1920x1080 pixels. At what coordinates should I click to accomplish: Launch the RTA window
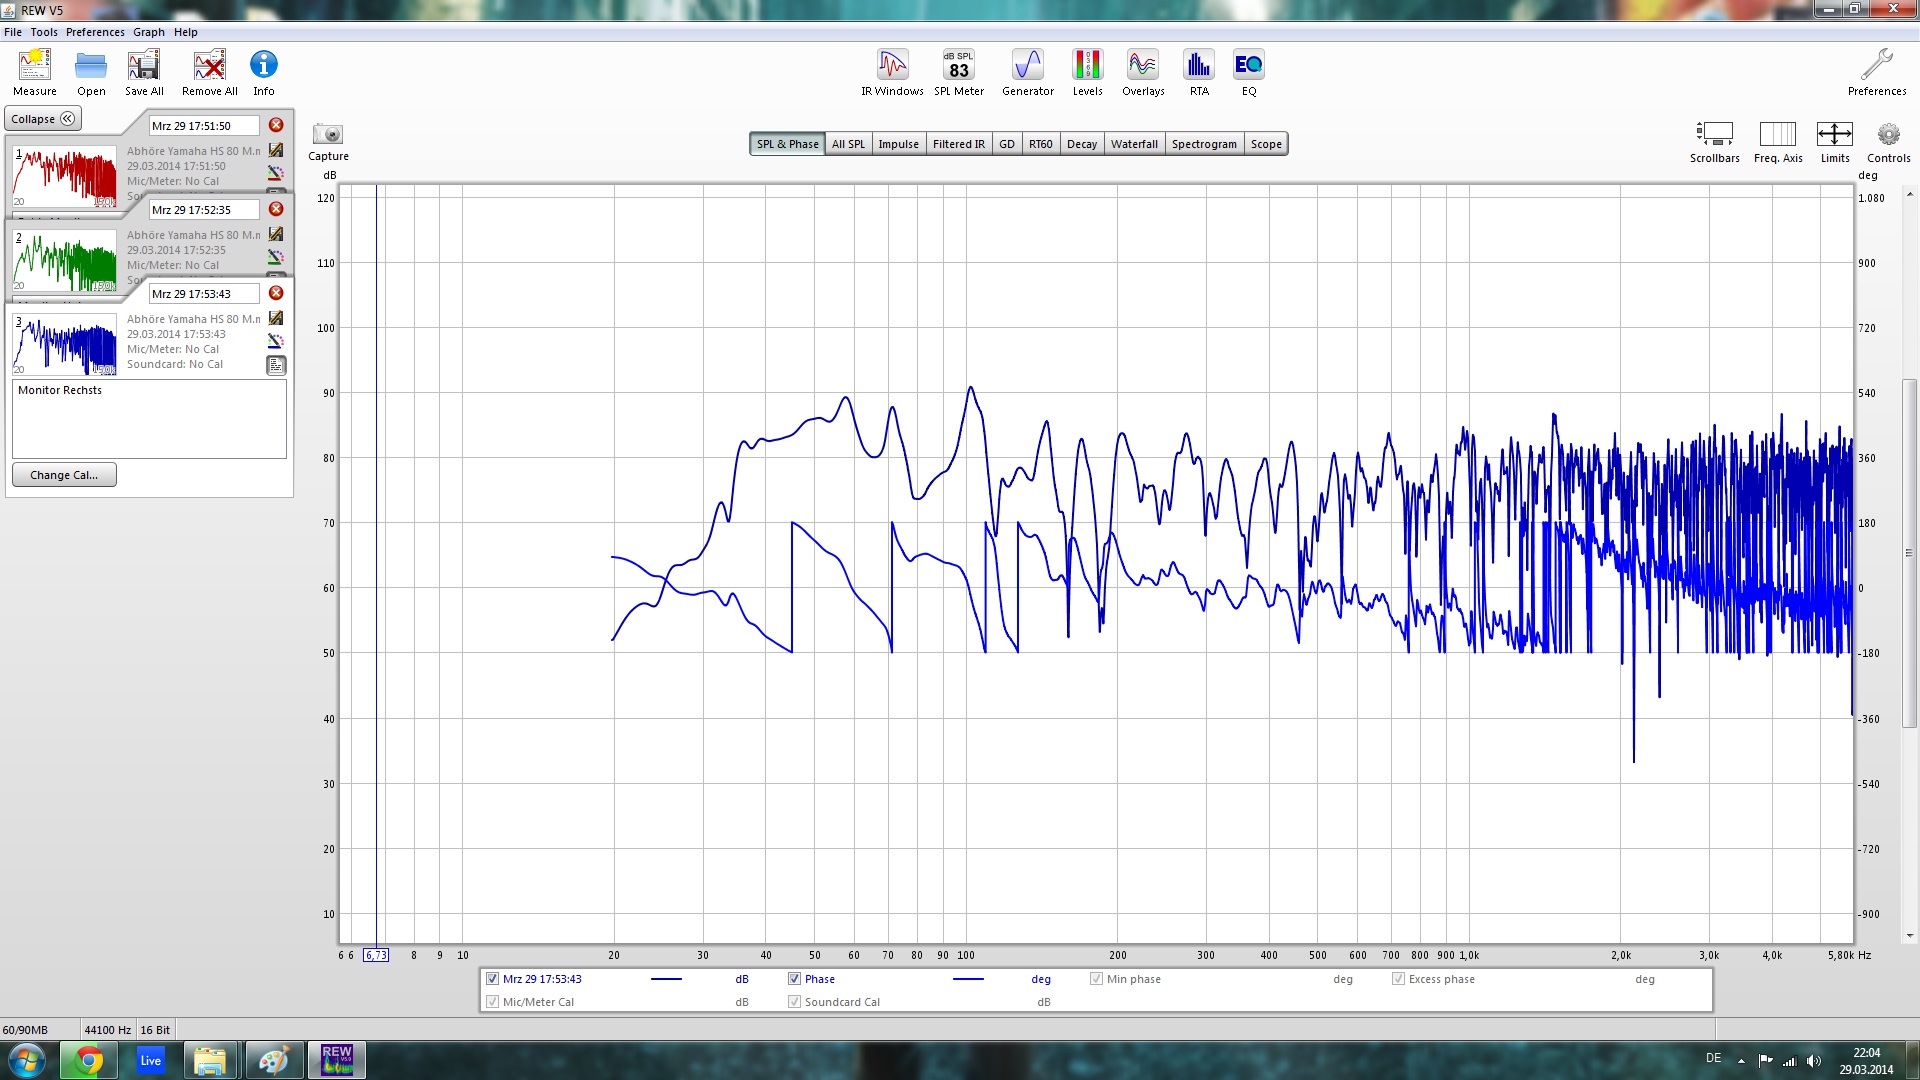click(x=1199, y=73)
